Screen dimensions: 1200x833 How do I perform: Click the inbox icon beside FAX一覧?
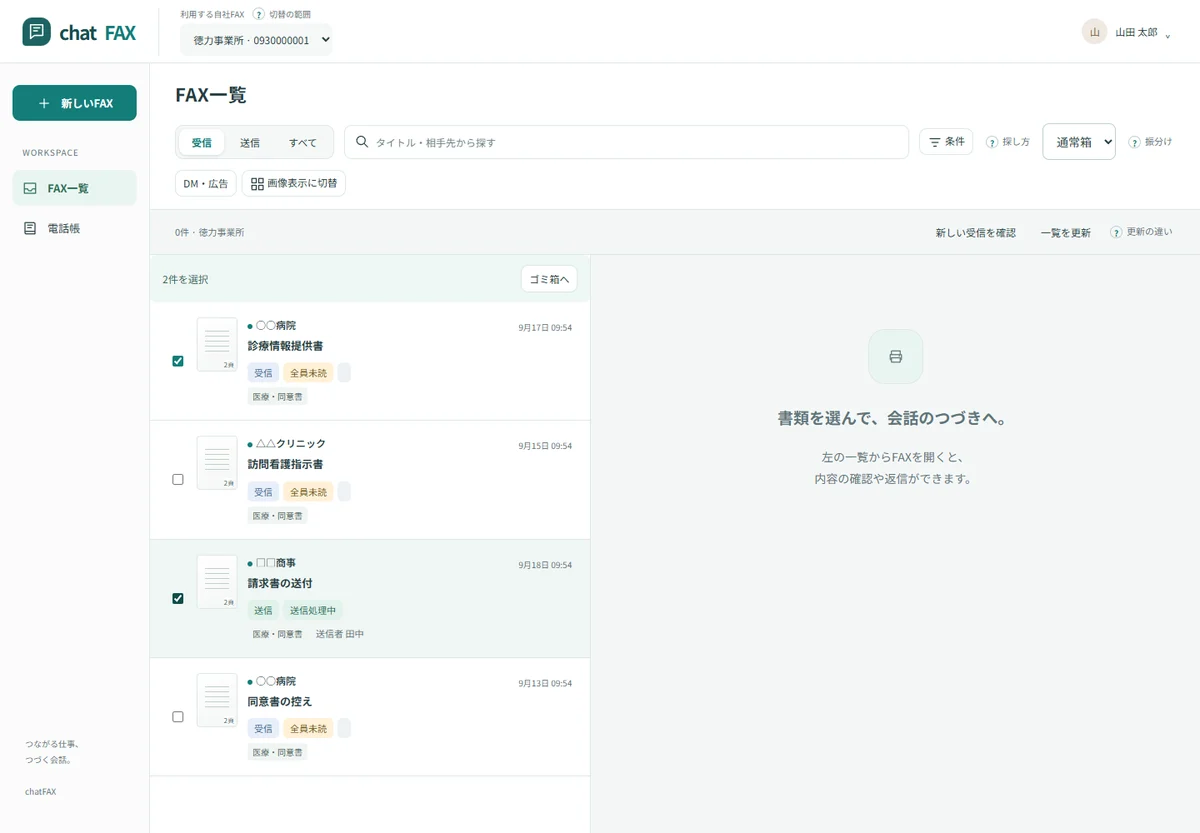[30, 188]
